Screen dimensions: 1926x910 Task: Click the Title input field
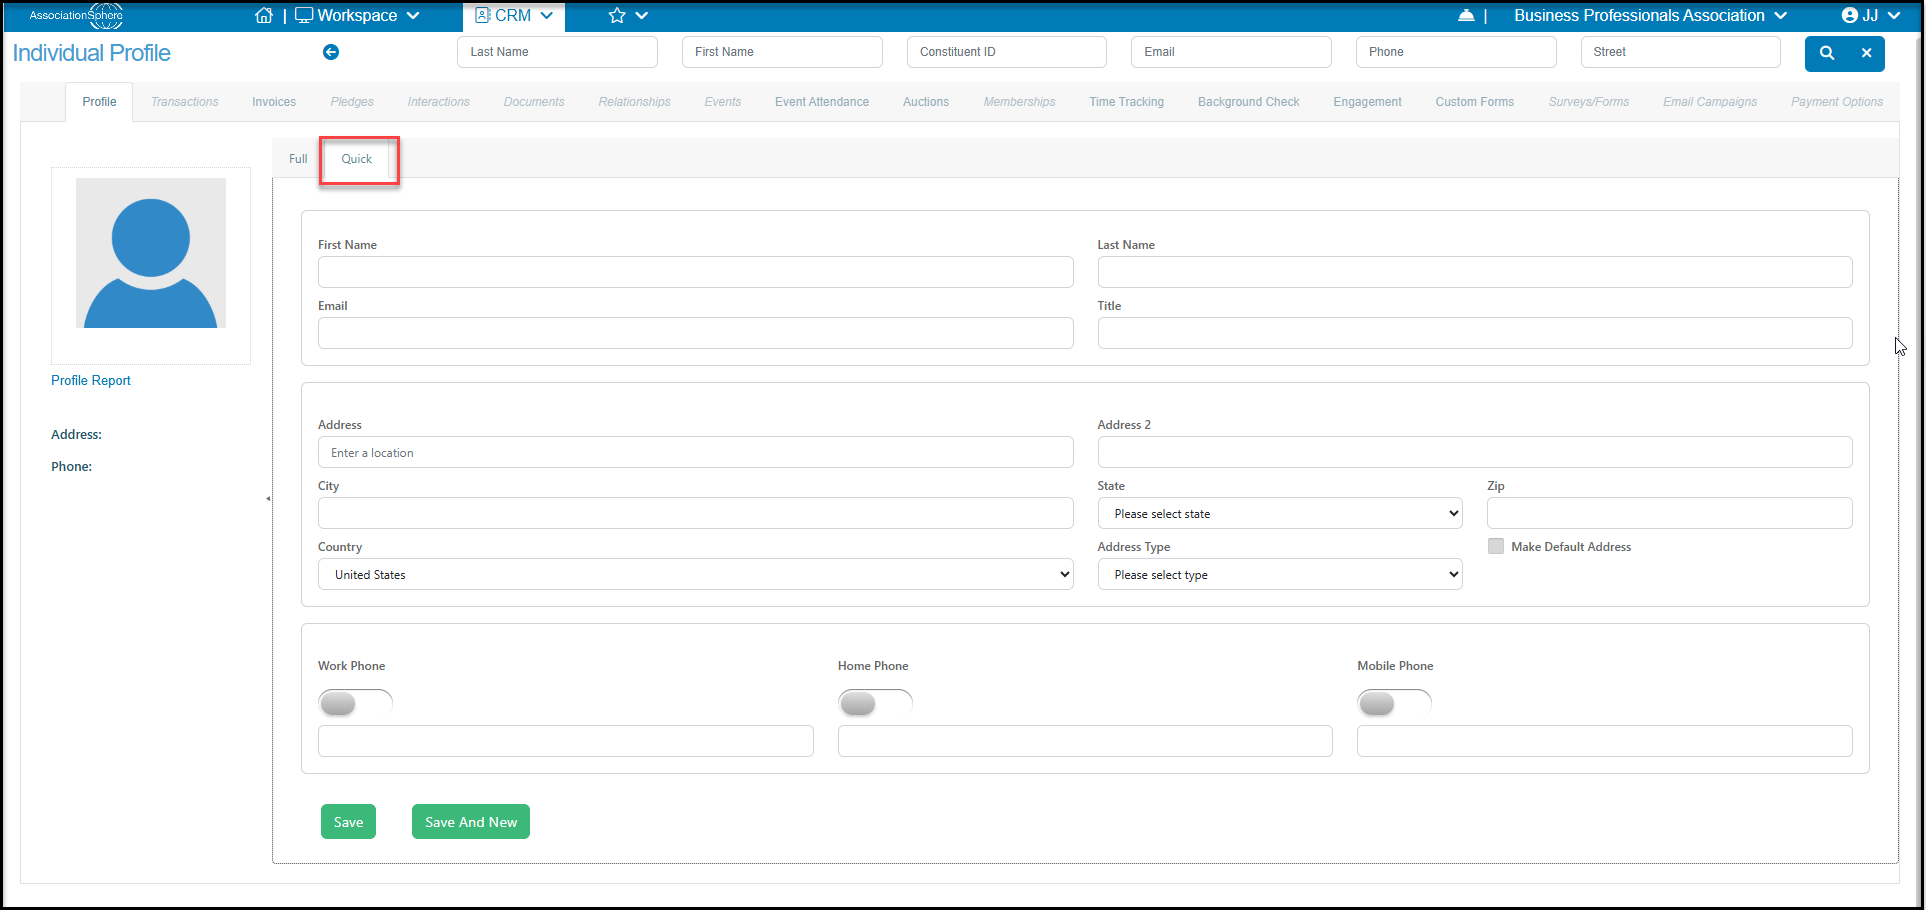(1475, 333)
